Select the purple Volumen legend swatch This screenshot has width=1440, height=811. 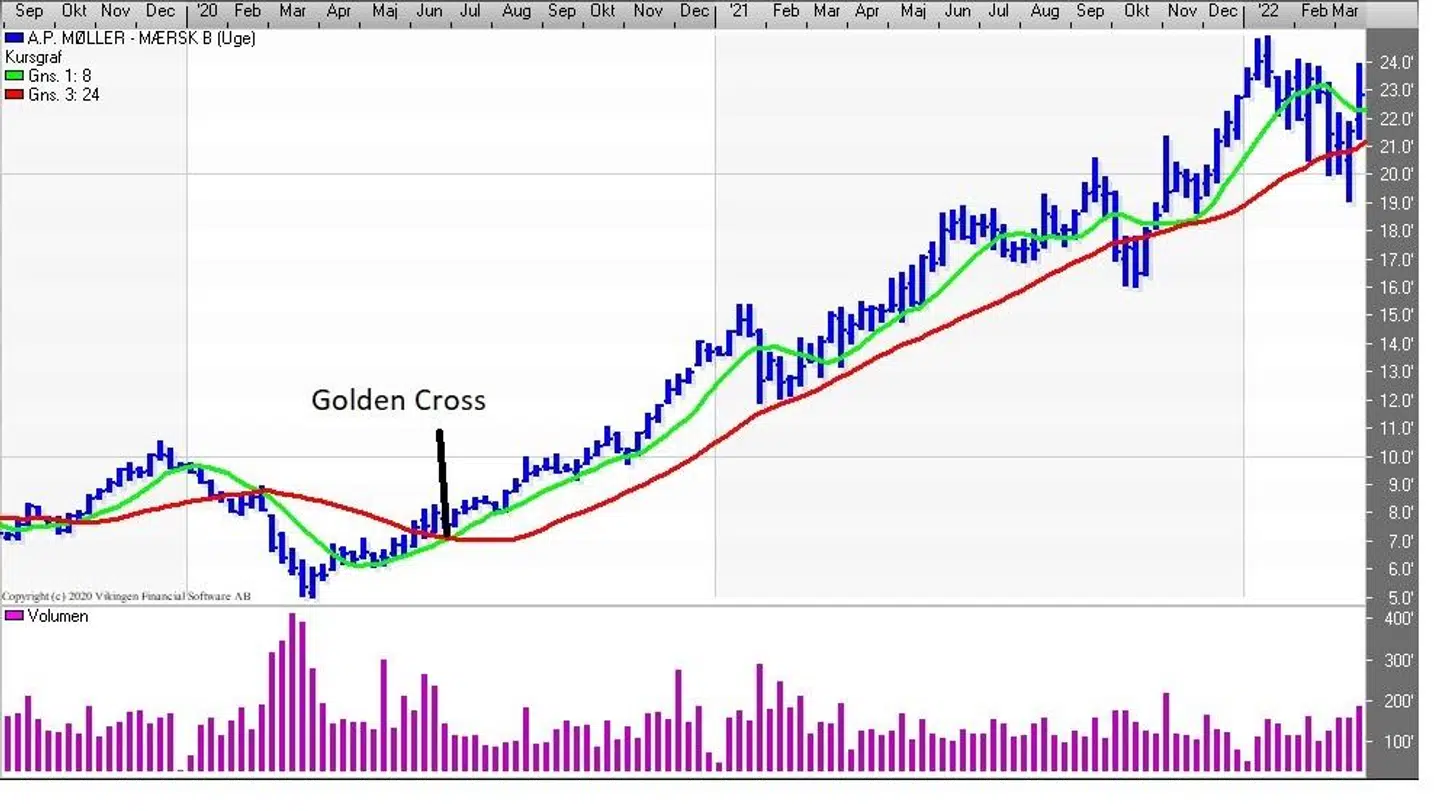pos(14,616)
